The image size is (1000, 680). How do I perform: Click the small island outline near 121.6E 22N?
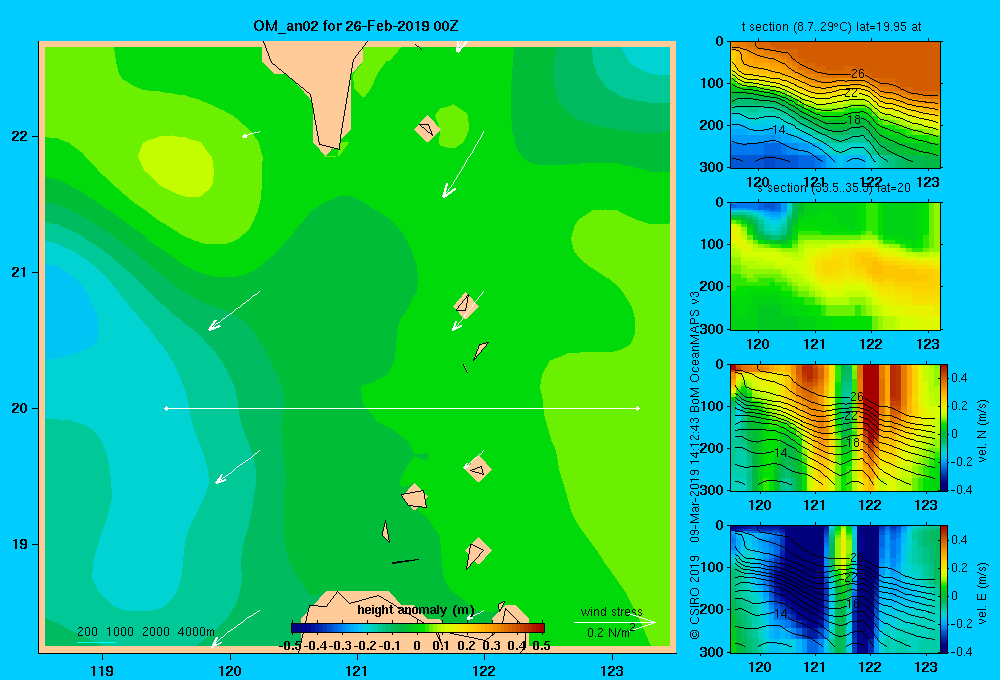[427, 129]
